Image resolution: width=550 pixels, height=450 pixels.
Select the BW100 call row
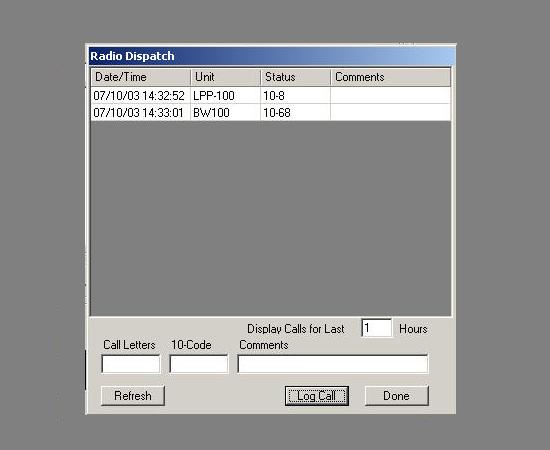click(271, 113)
